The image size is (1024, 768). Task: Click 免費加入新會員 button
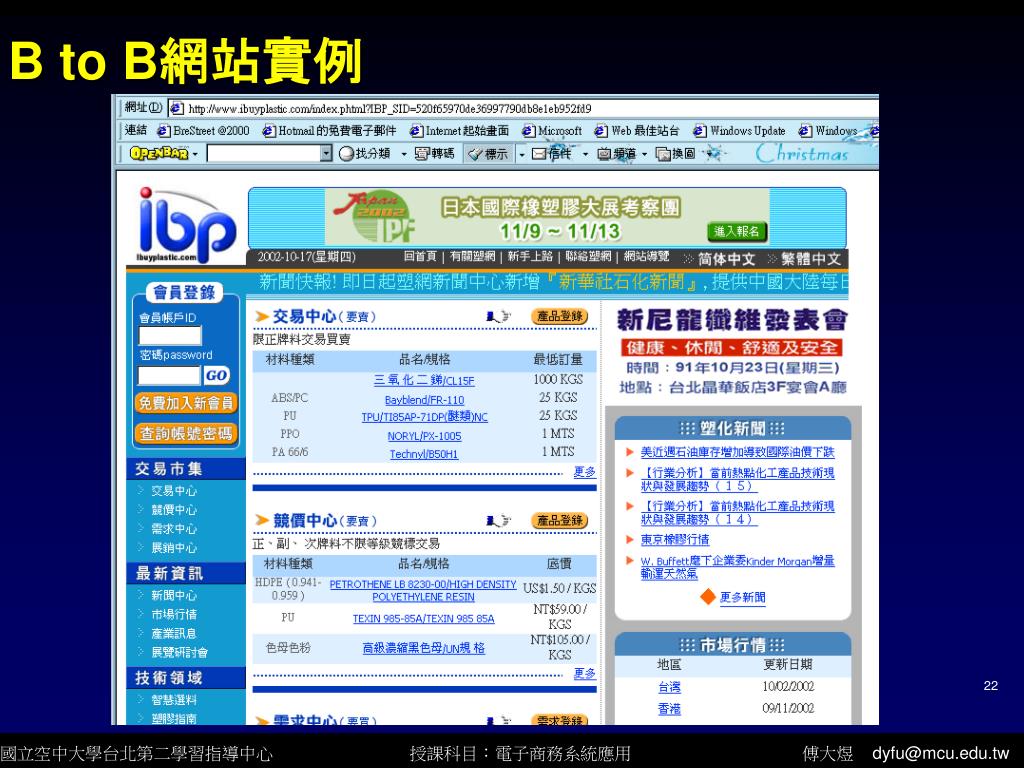tap(186, 403)
